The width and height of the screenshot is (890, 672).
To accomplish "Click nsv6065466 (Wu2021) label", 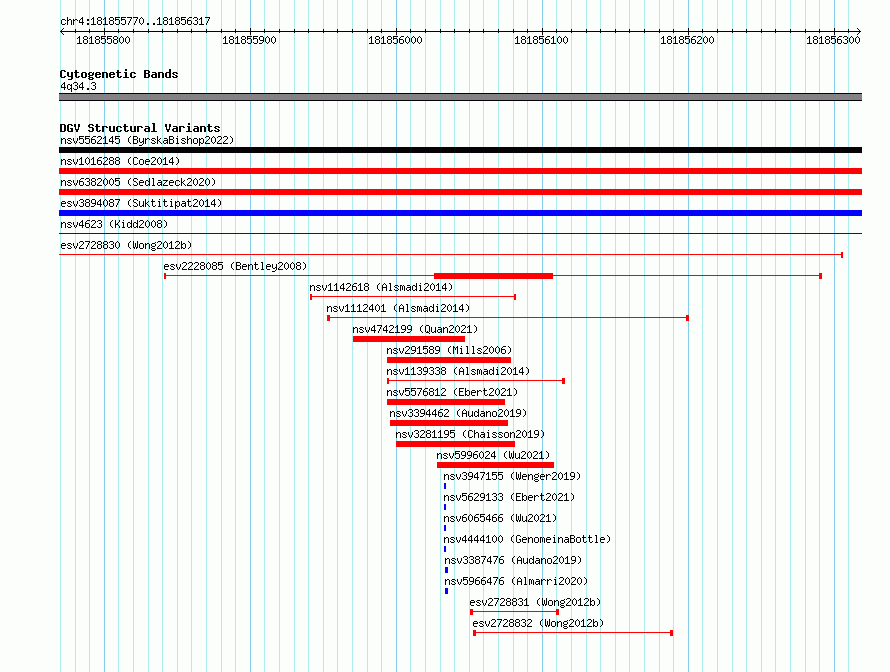I will coord(500,518).
